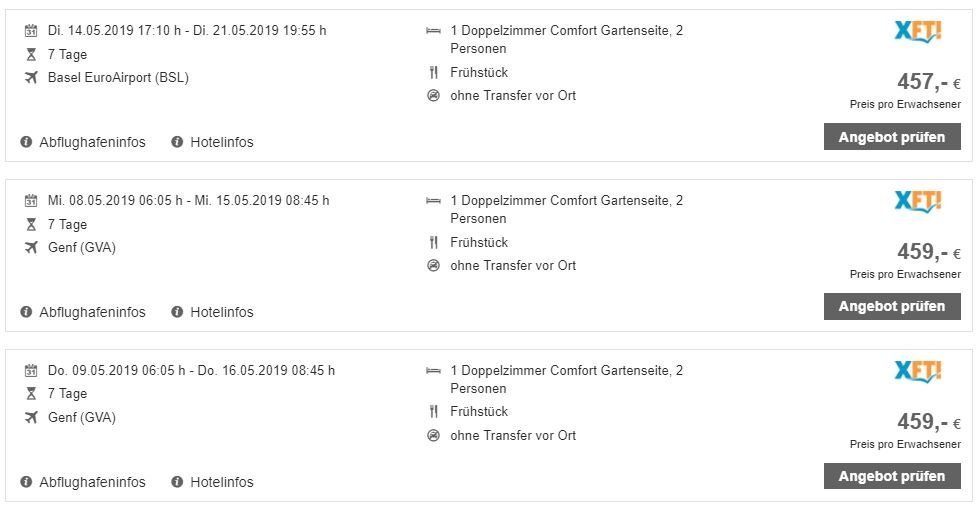Check the 457 € Basel offer
Viewport: 980px width, 507px height.
pyautogui.click(x=892, y=137)
